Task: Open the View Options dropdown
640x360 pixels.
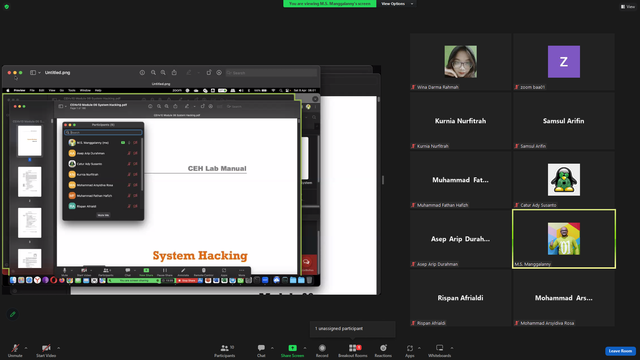Action: click(x=397, y=4)
